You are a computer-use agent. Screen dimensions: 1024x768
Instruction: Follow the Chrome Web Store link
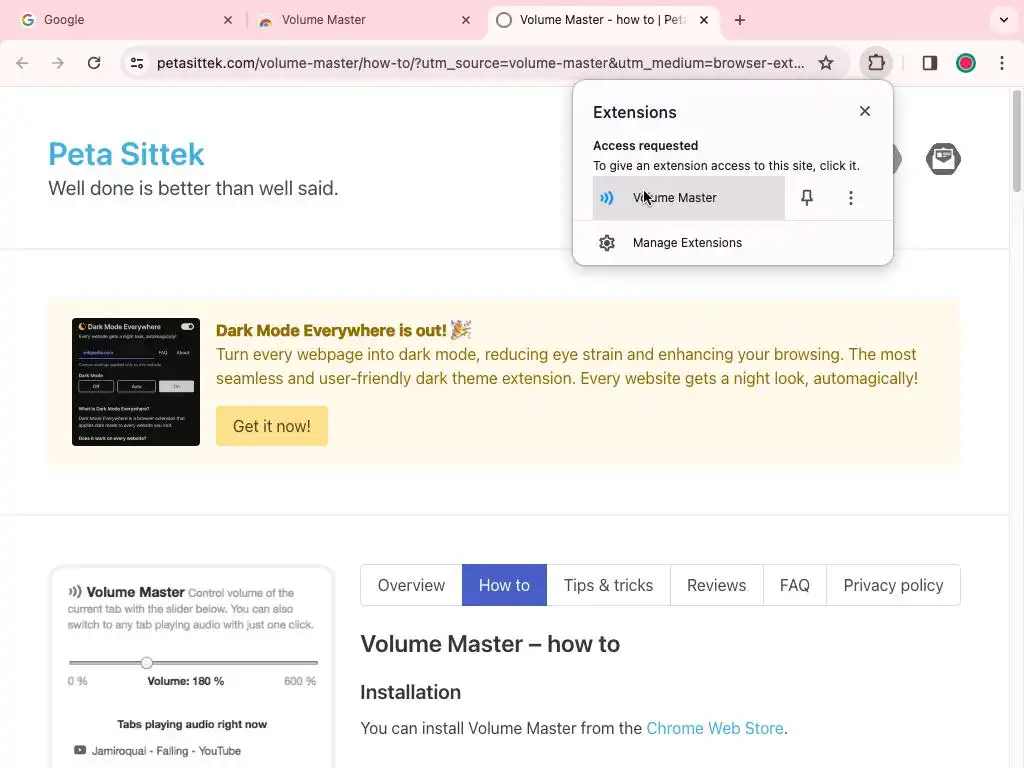click(x=714, y=728)
